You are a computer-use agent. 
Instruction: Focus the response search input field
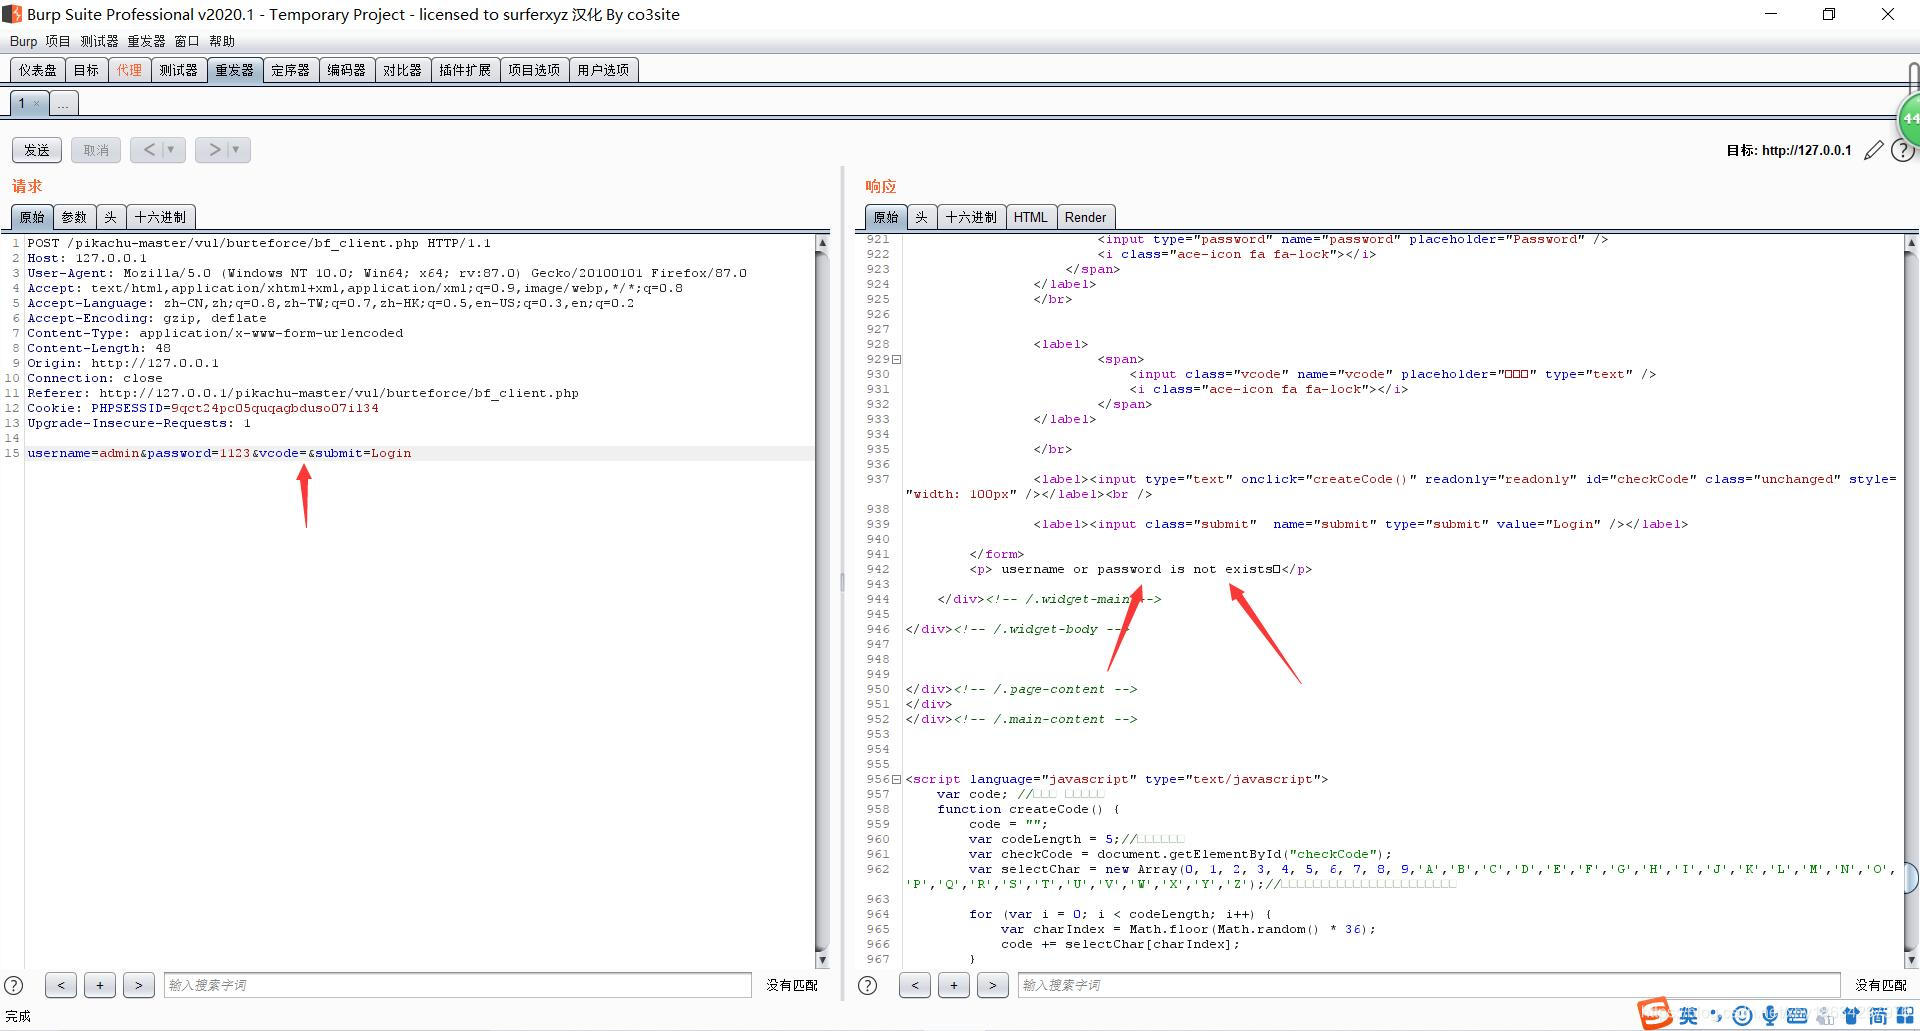pos(1429,985)
